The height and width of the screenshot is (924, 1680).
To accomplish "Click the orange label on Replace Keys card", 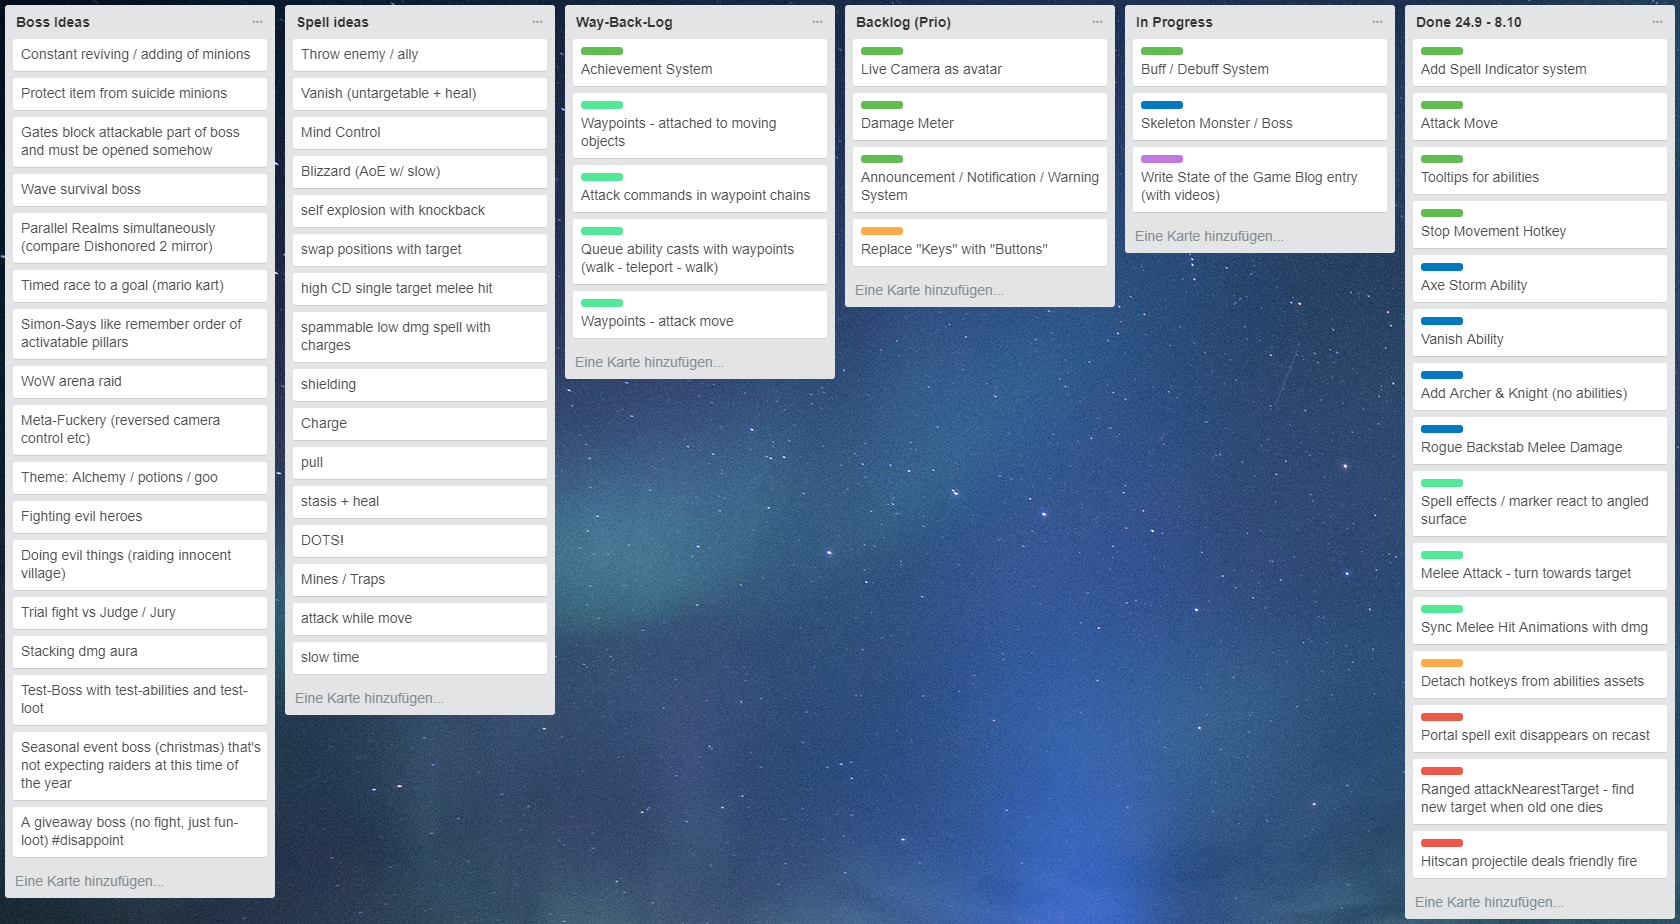I will click(x=881, y=231).
